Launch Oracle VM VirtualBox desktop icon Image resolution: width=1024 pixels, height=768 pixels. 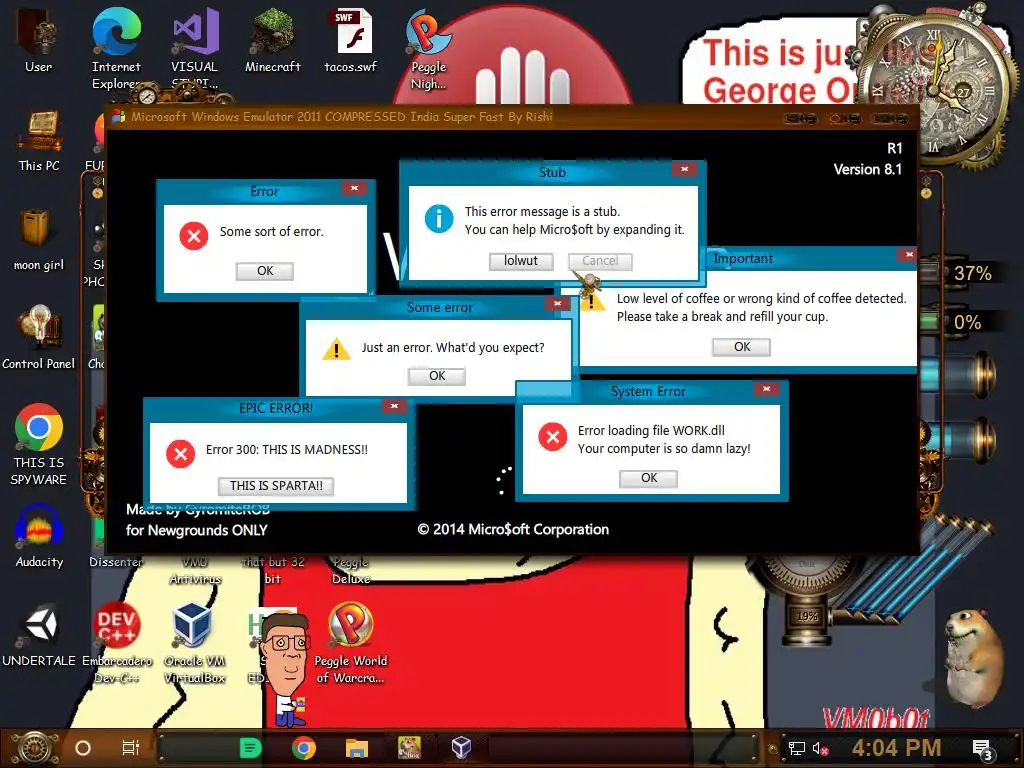(x=194, y=643)
